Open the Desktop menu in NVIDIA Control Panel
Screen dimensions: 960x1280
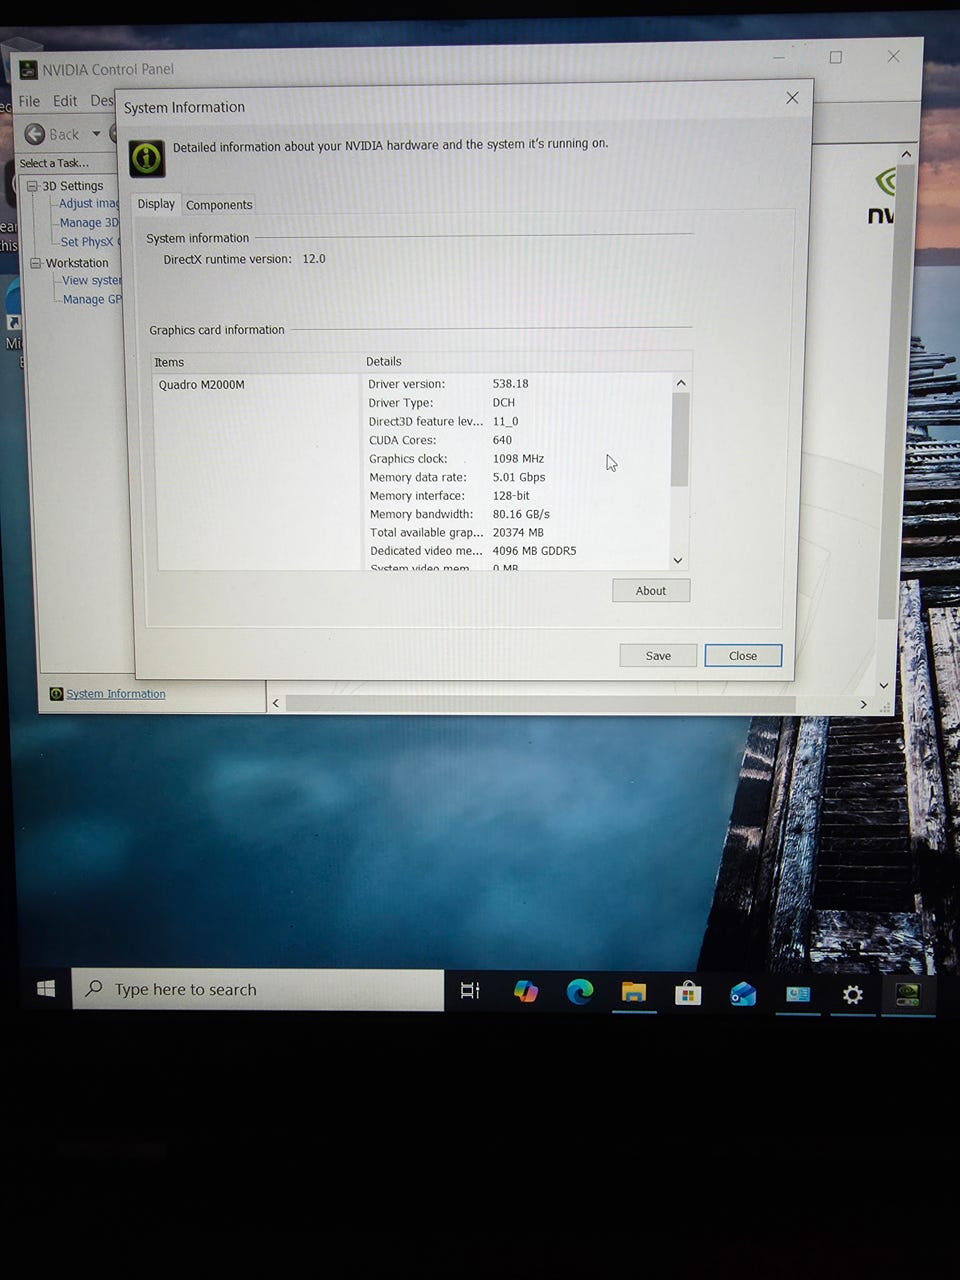tap(102, 101)
